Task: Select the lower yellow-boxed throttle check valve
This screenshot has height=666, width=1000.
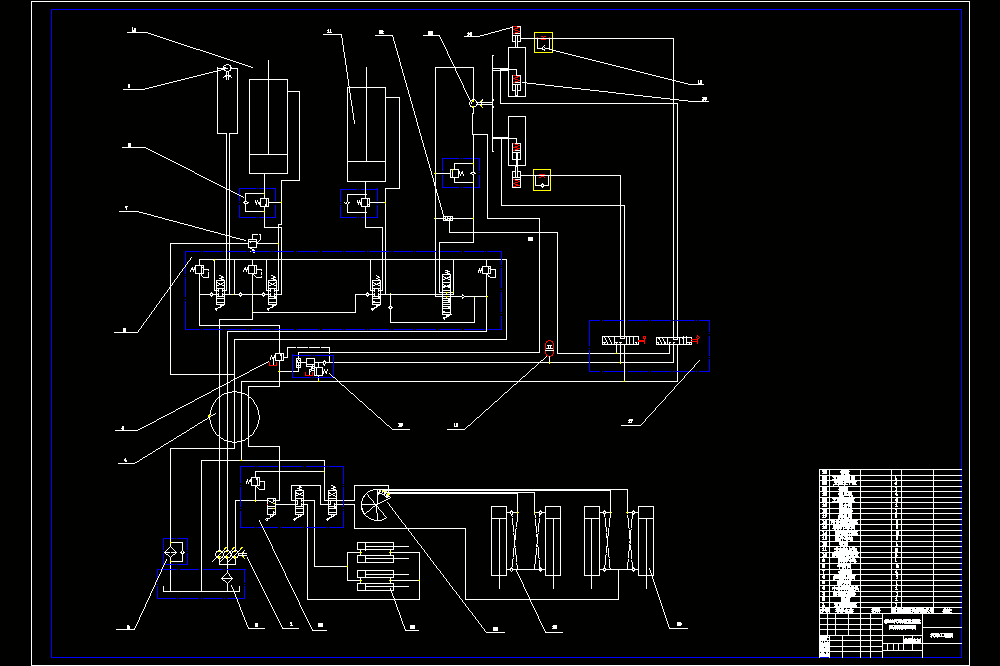Action: tap(542, 180)
